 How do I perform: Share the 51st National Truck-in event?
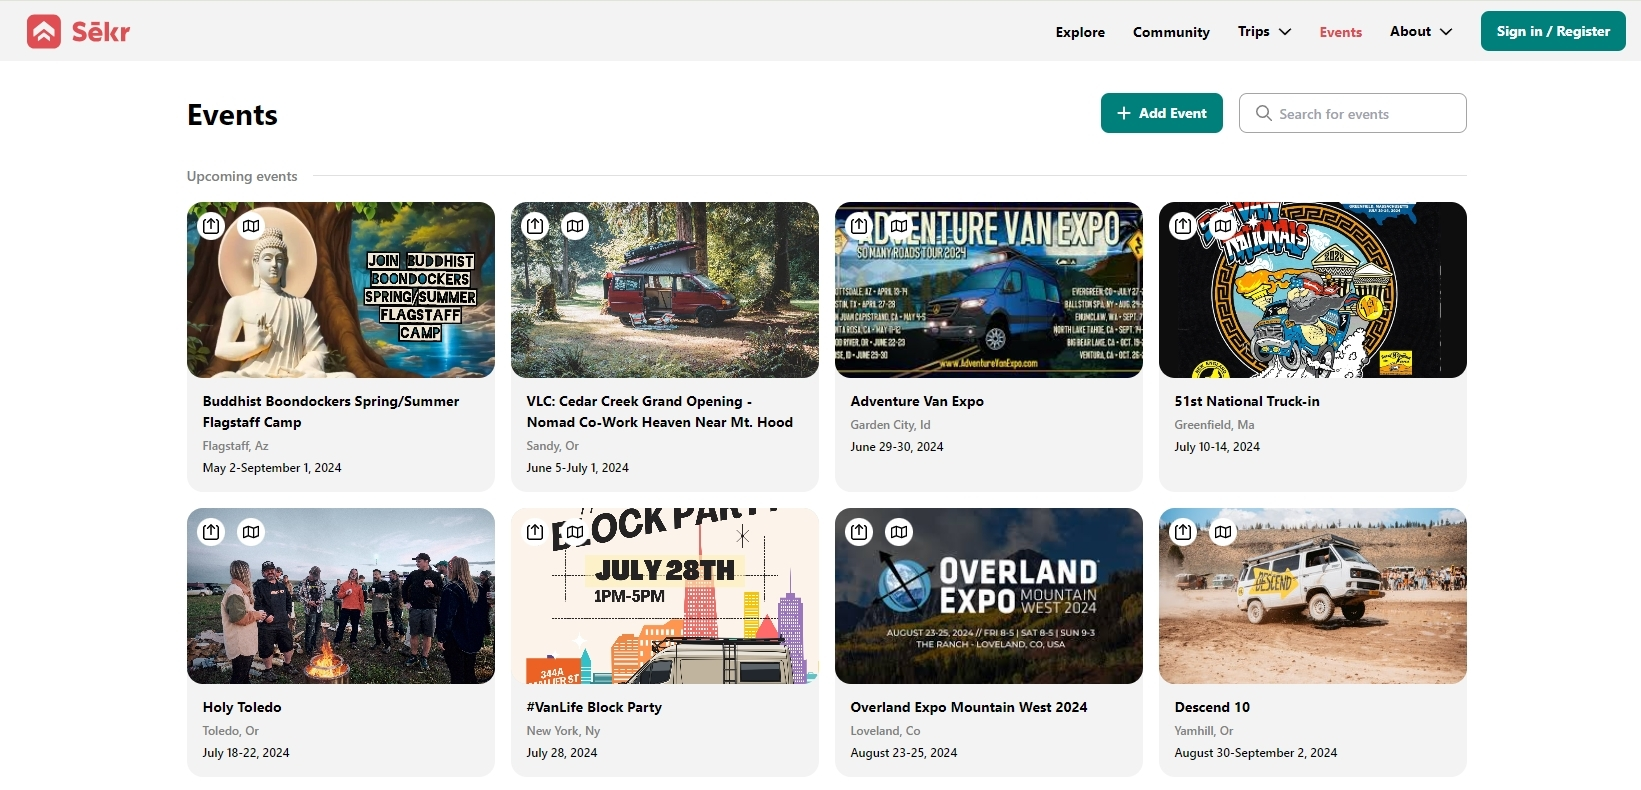pos(1183,226)
